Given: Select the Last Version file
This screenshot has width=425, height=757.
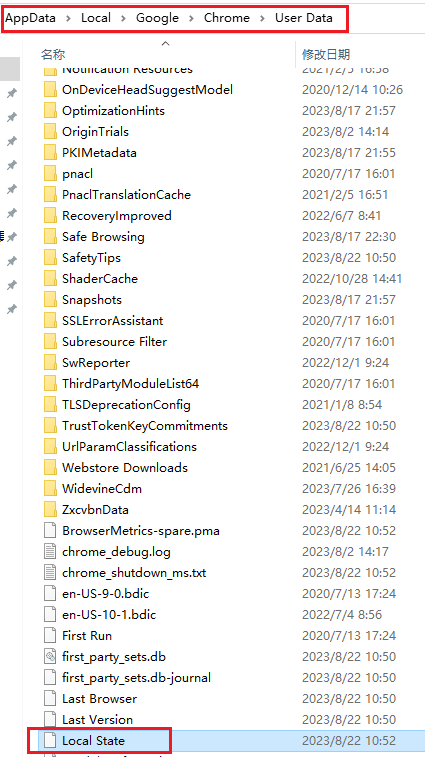Looking at the screenshot, I should point(98,719).
